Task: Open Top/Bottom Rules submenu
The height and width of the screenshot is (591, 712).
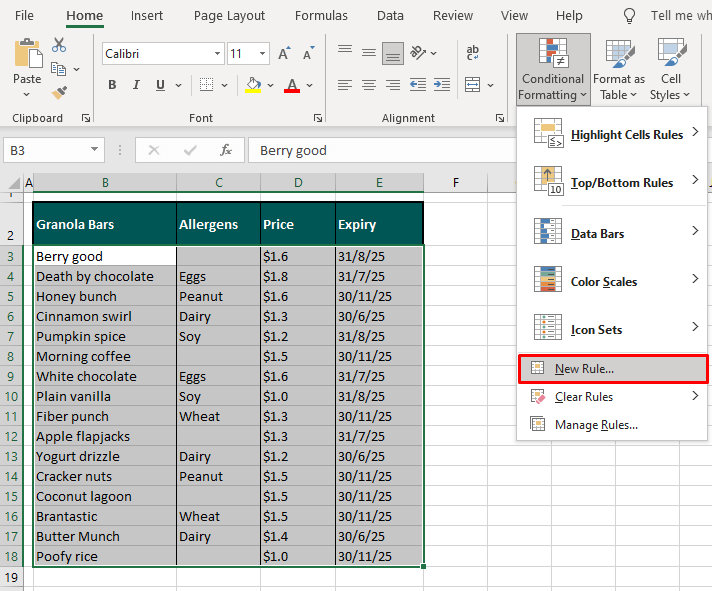Action: (612, 182)
